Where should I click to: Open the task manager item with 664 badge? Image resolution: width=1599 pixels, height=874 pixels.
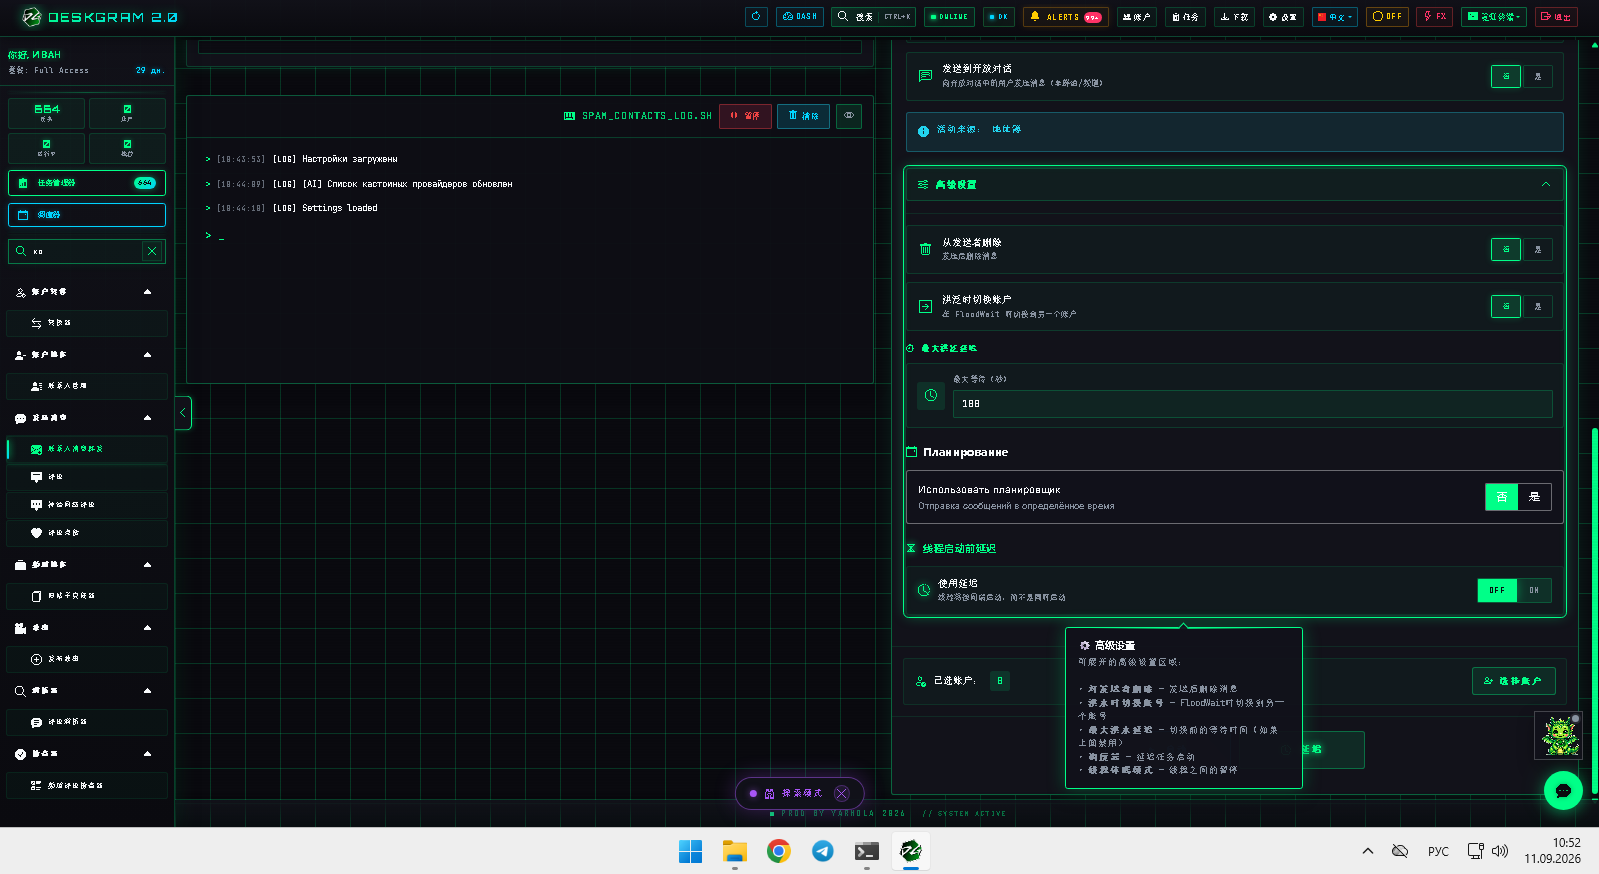pyautogui.click(x=87, y=183)
